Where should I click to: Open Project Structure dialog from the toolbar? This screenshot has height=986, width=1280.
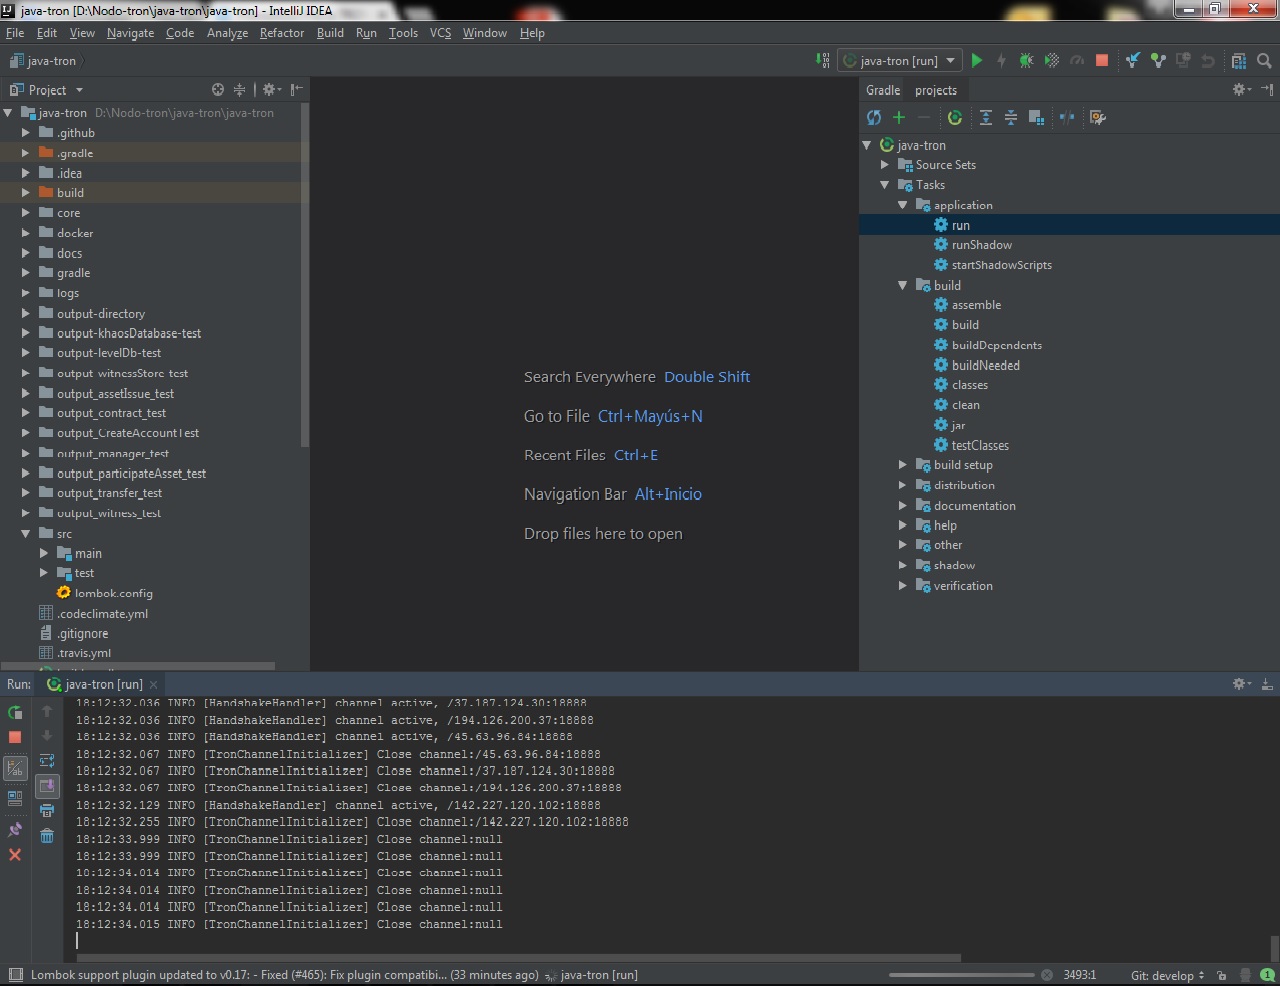point(1239,61)
